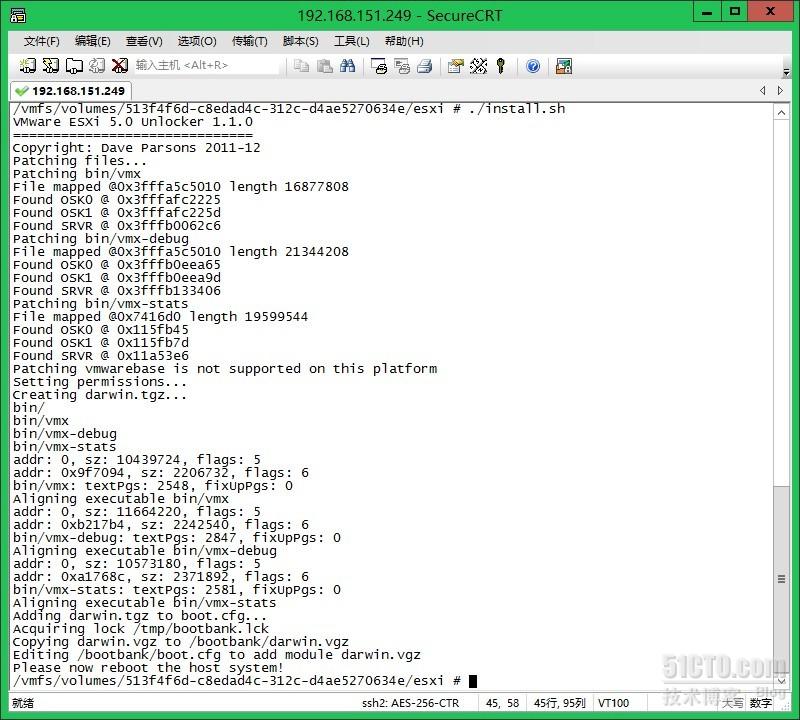Click the ./install.sh command text
Image resolution: width=800 pixels, height=720 pixels.
click(517, 109)
